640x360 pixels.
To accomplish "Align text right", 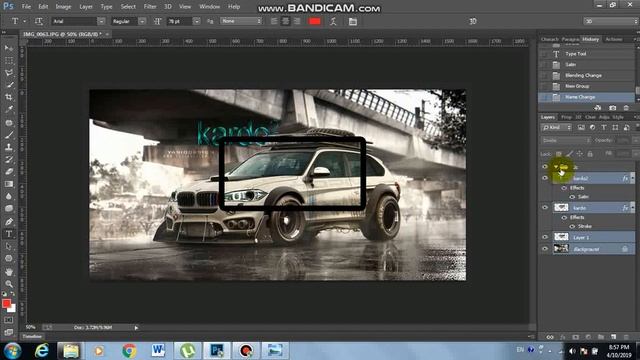I will click(x=297, y=21).
